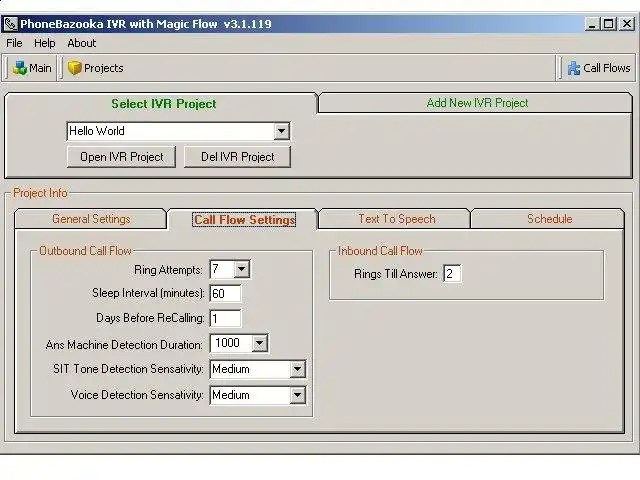Maximize the PhoneBazooka window
The height and width of the screenshot is (480, 640).
click(x=609, y=24)
